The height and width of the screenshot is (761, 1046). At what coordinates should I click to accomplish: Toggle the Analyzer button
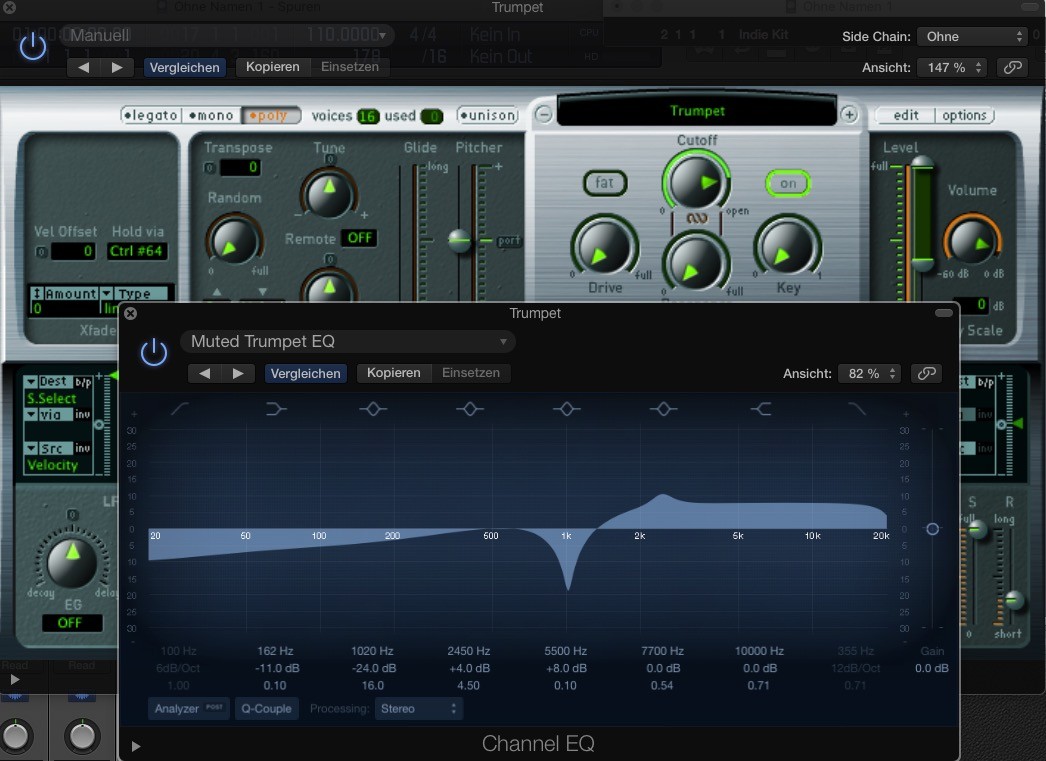[189, 709]
